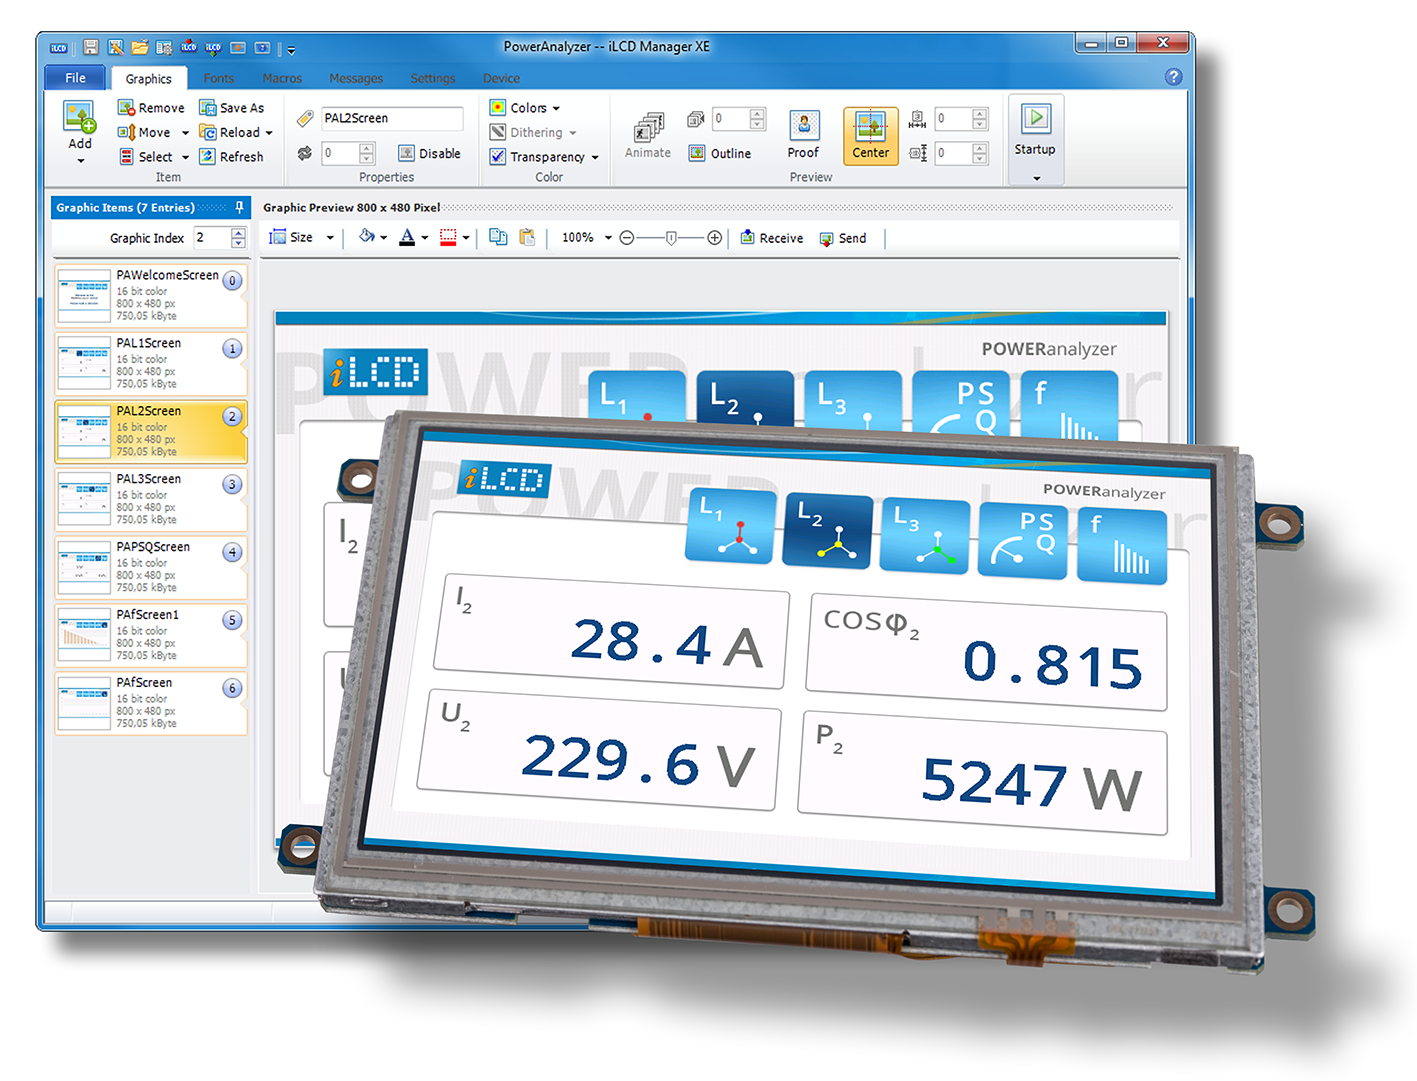Click the Graphics ribbon tab
Image resolution: width=1417 pixels, height=1081 pixels.
[149, 78]
